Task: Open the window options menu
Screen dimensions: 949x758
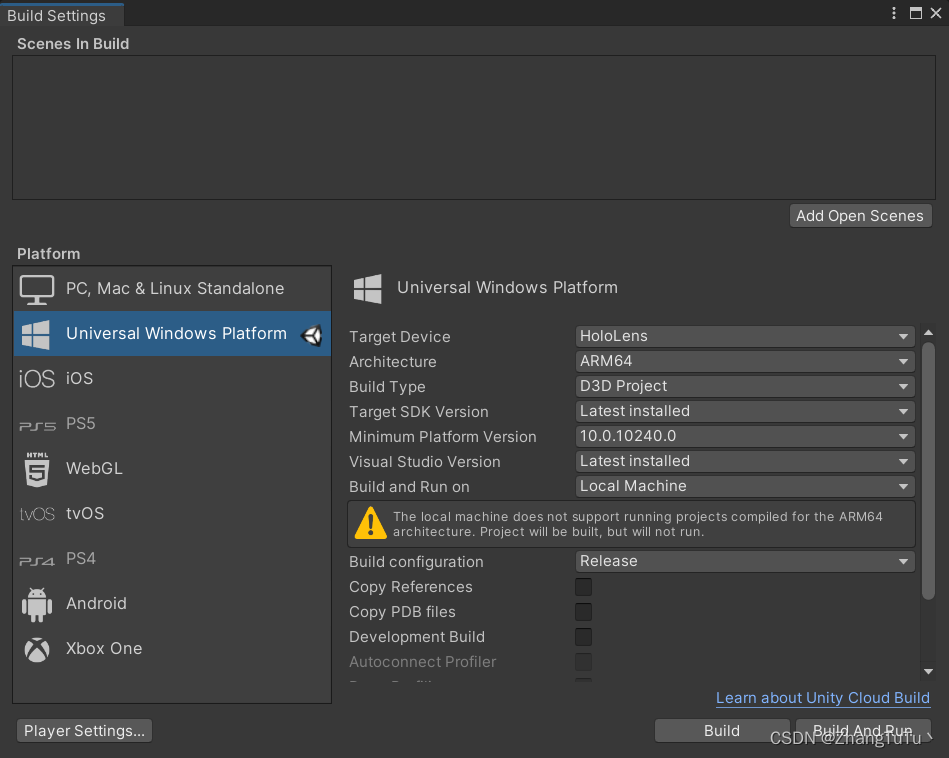Action: (895, 12)
